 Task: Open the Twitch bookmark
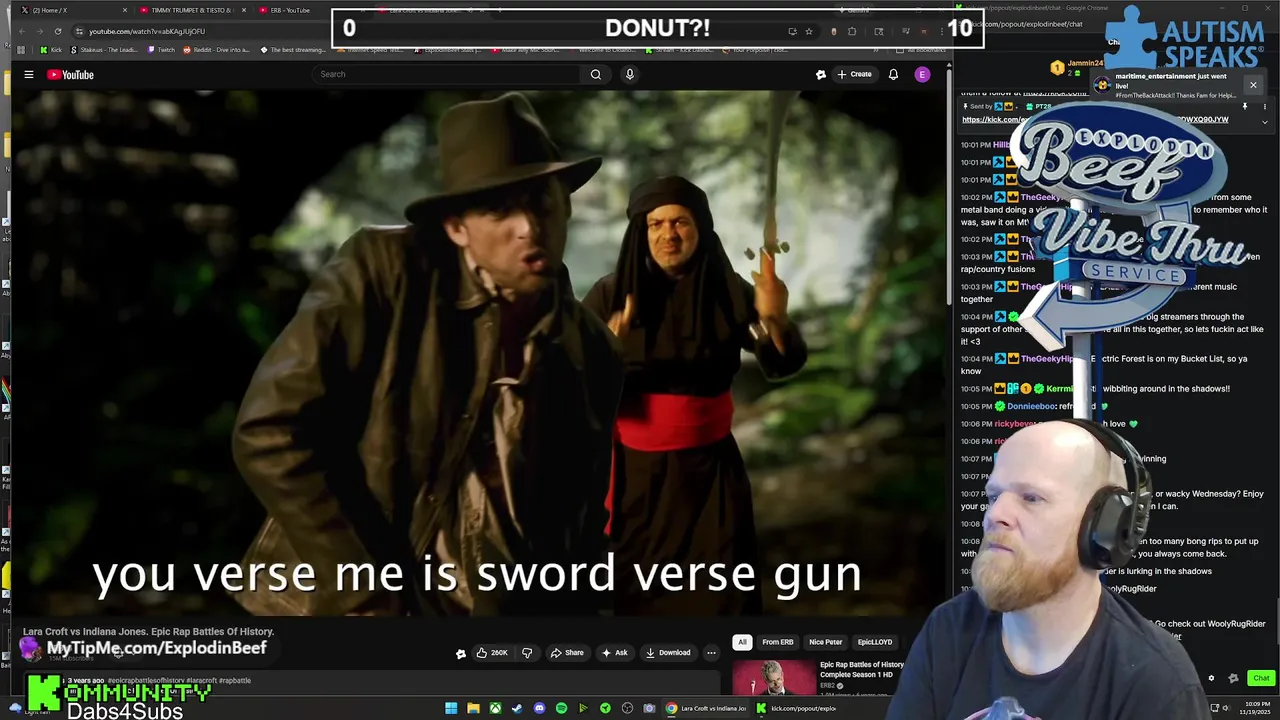coord(161,50)
